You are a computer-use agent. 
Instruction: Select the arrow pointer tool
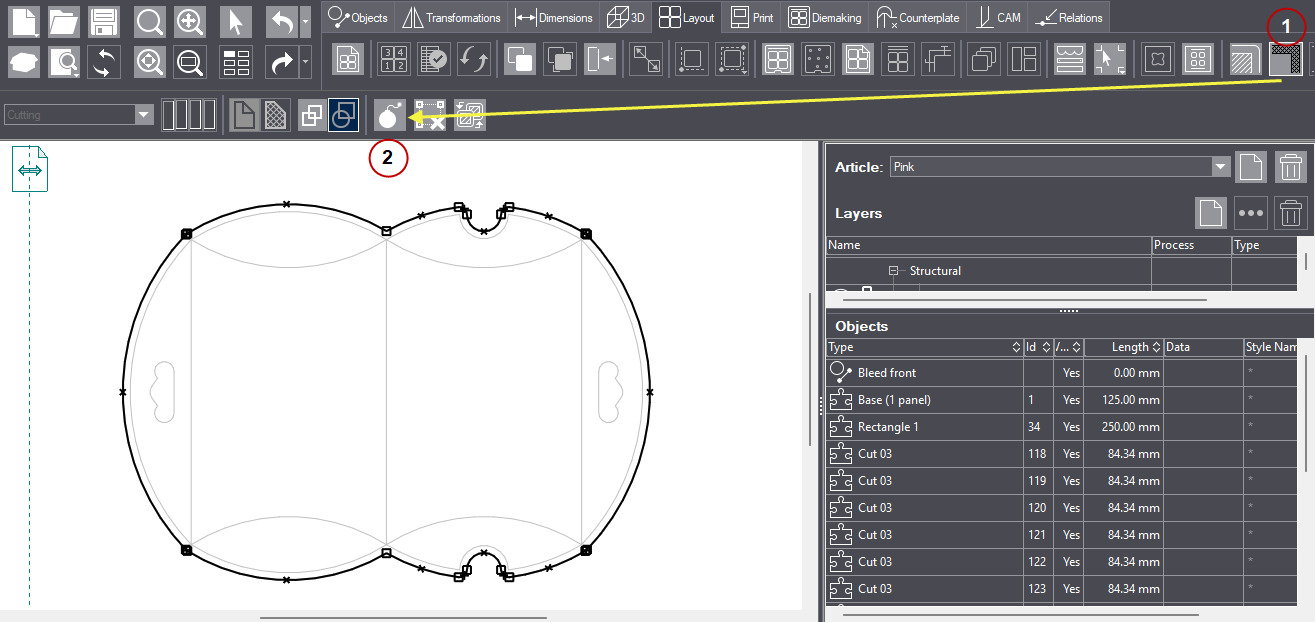[x=236, y=21]
